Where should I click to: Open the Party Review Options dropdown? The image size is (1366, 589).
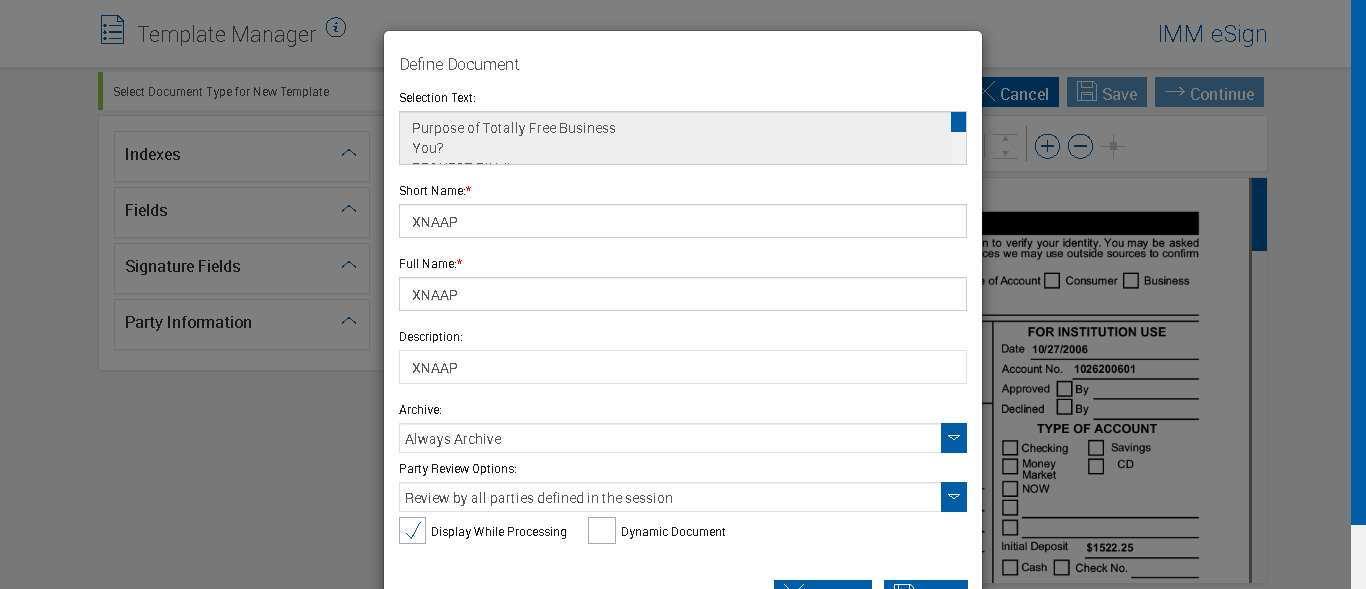(x=954, y=497)
